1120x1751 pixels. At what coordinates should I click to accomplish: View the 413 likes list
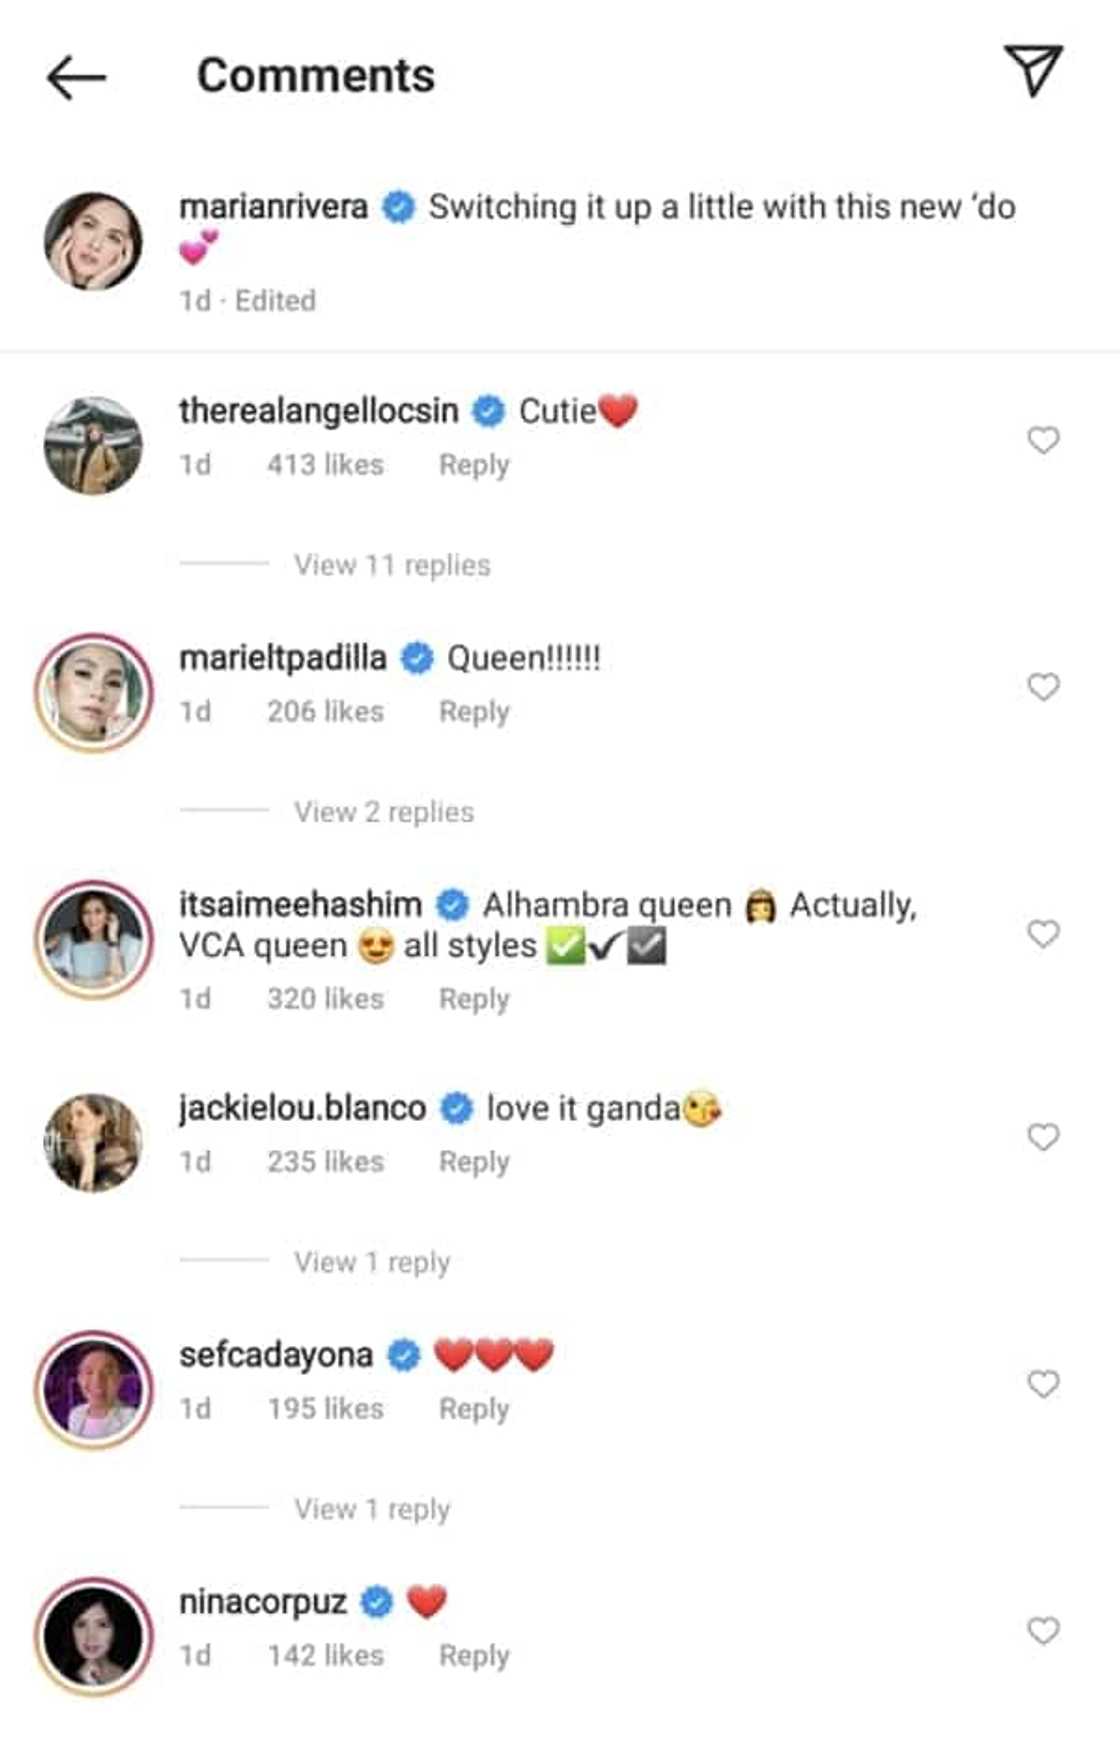click(x=325, y=465)
